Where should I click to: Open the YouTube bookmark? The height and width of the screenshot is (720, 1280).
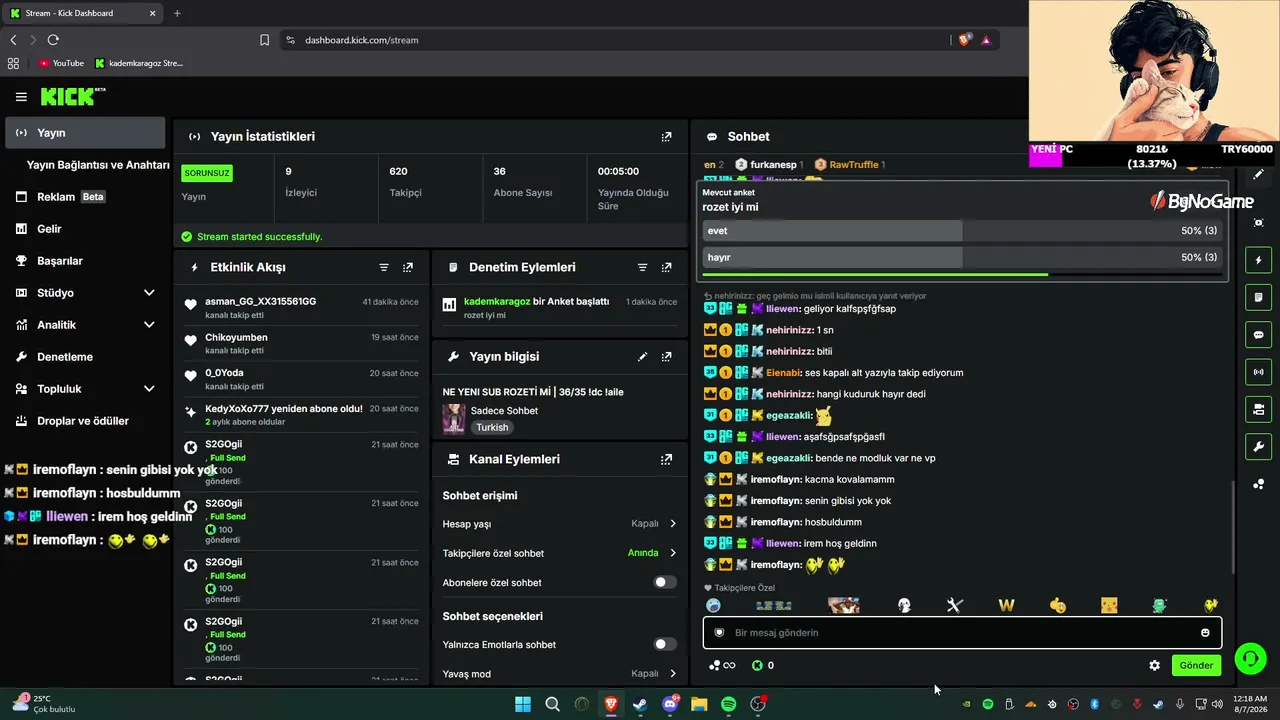point(62,63)
